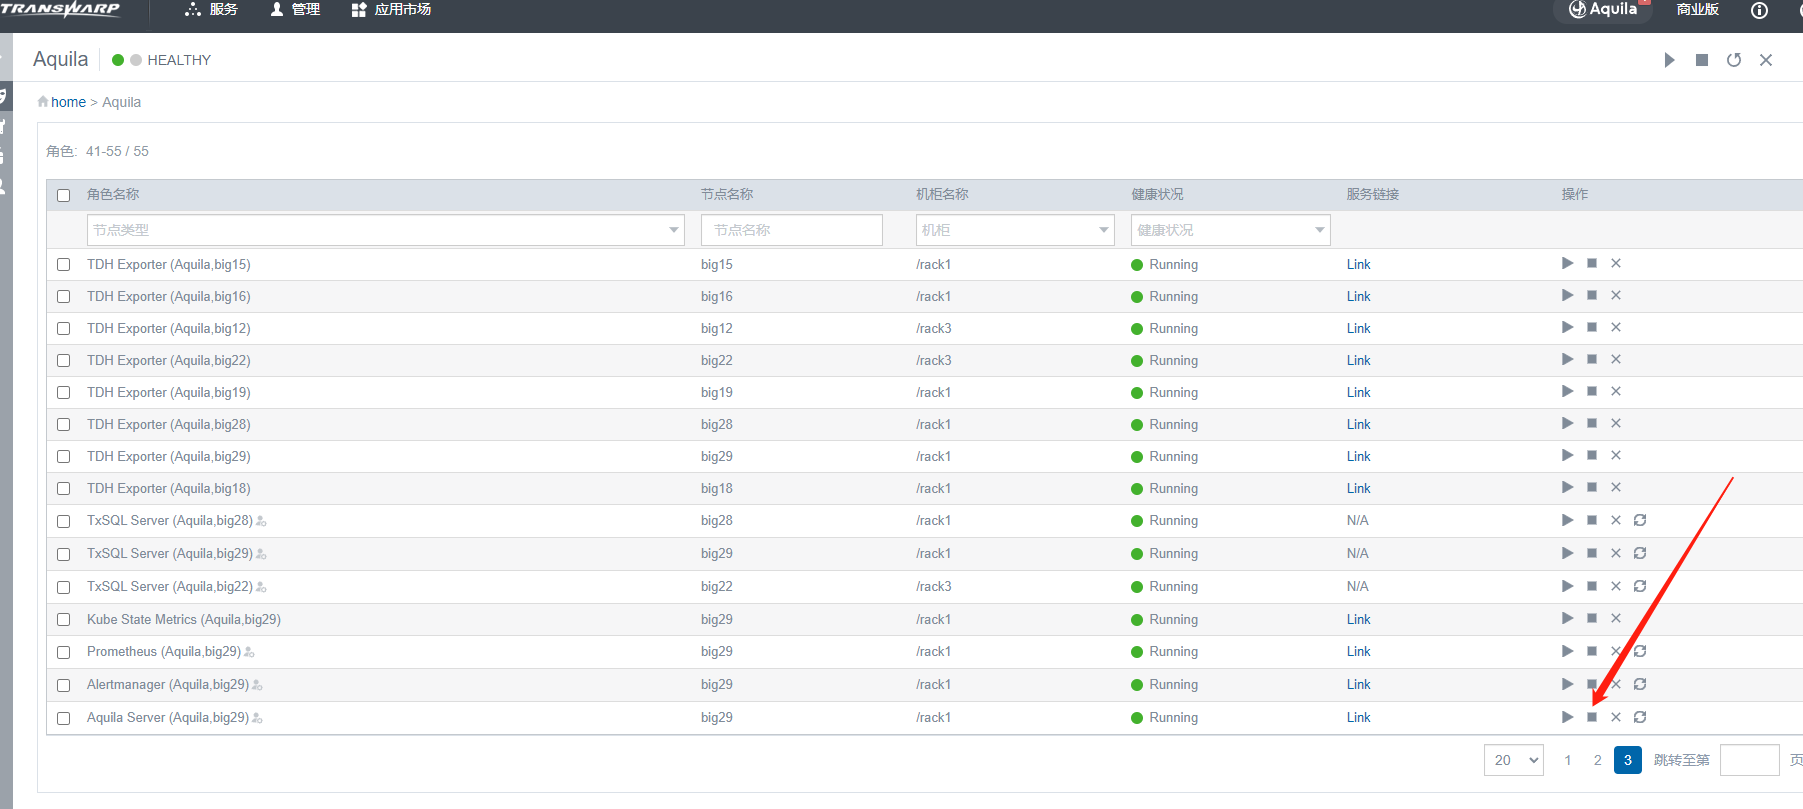Check TxSQL Server (Aquila,big28) row checkbox
1803x809 pixels.
pyautogui.click(x=64, y=521)
